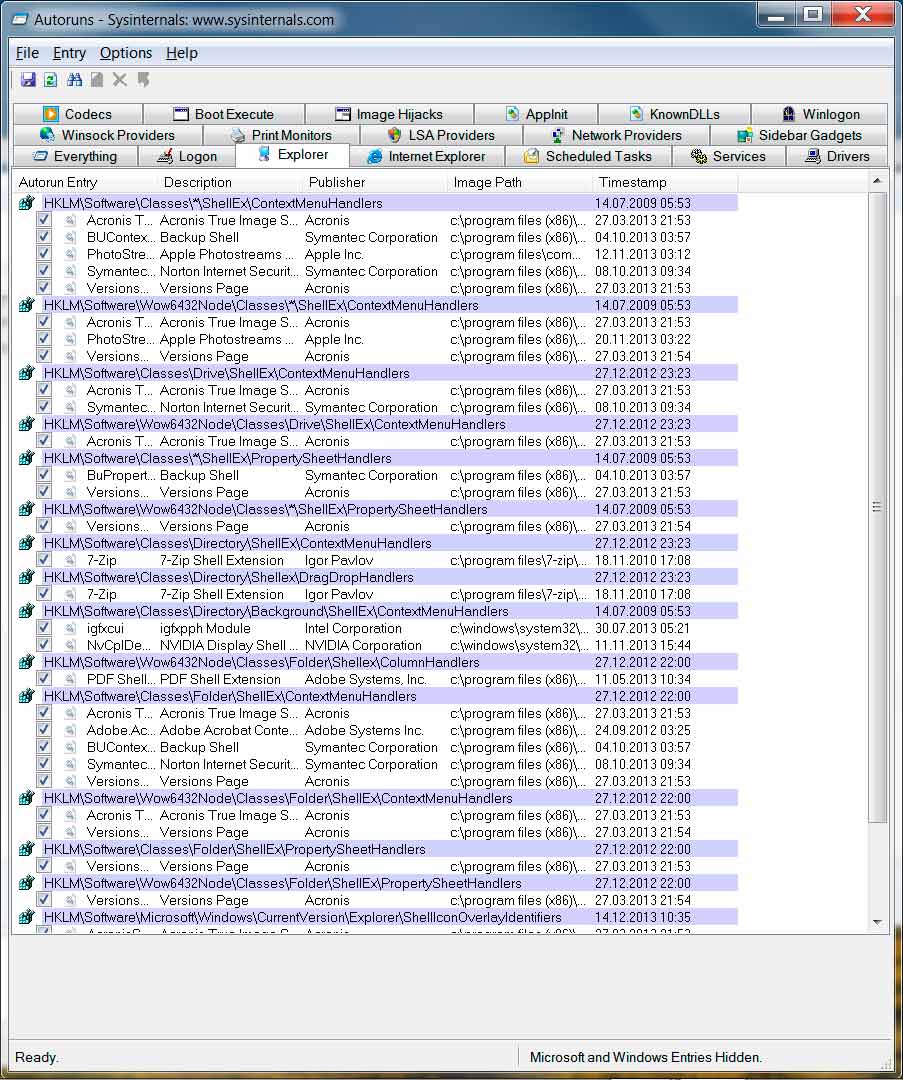903x1080 pixels.
Task: Open the Entry menu
Action: [x=69, y=53]
